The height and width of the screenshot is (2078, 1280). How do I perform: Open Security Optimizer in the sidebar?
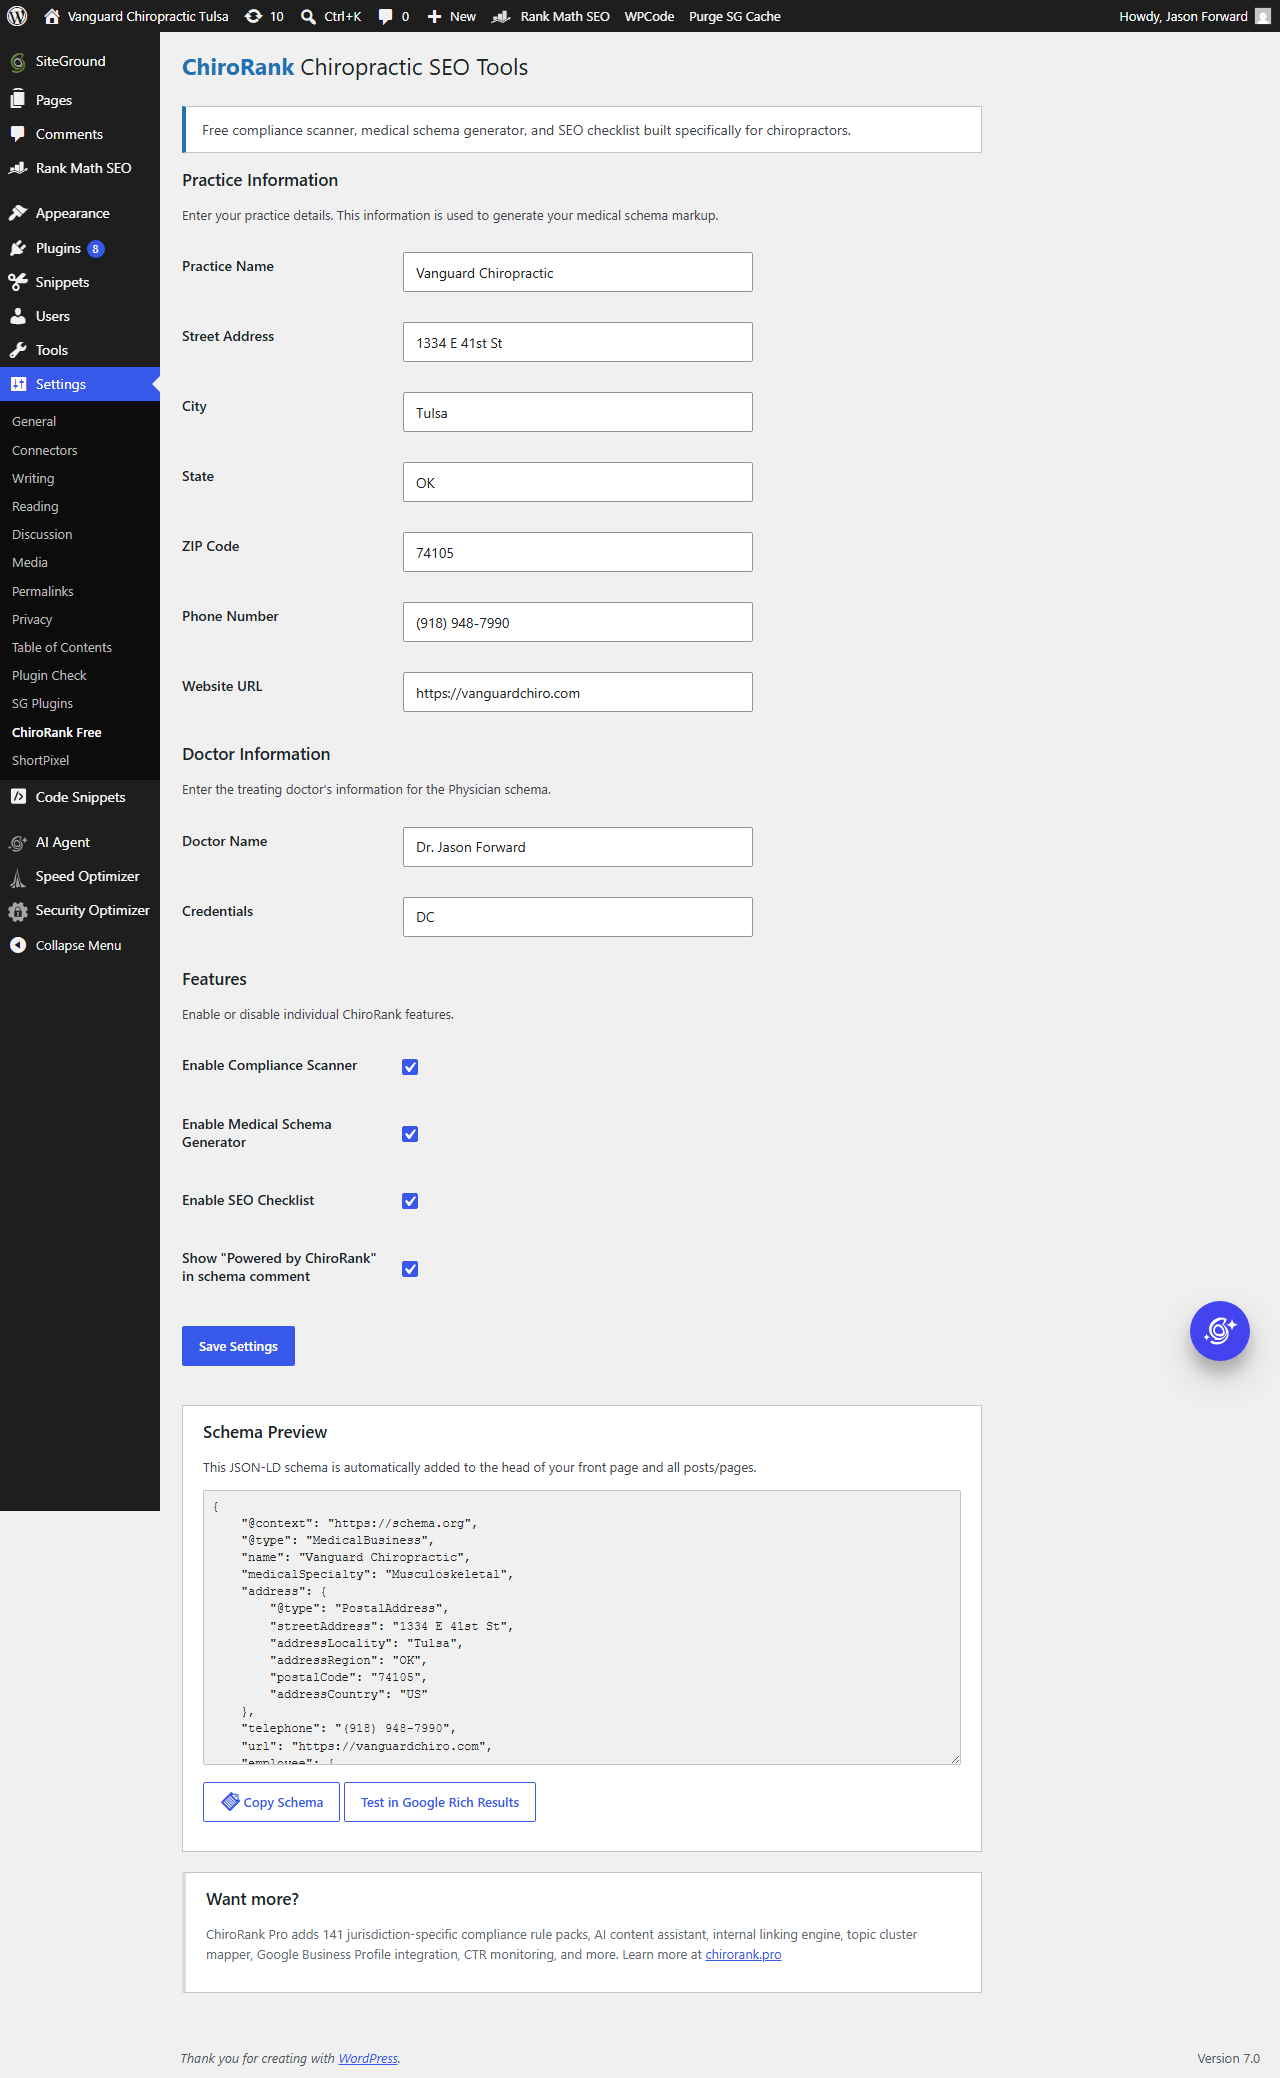(80, 910)
